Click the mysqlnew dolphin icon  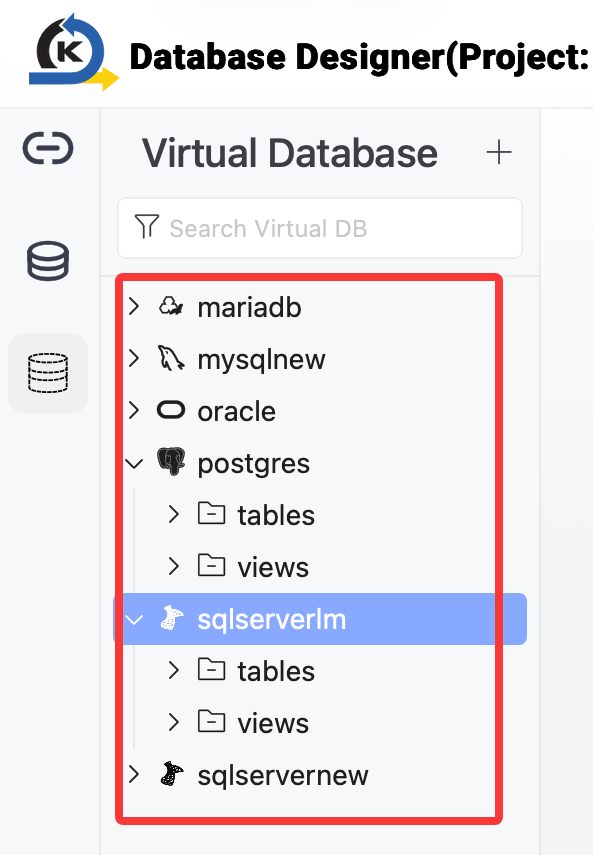tap(171, 358)
